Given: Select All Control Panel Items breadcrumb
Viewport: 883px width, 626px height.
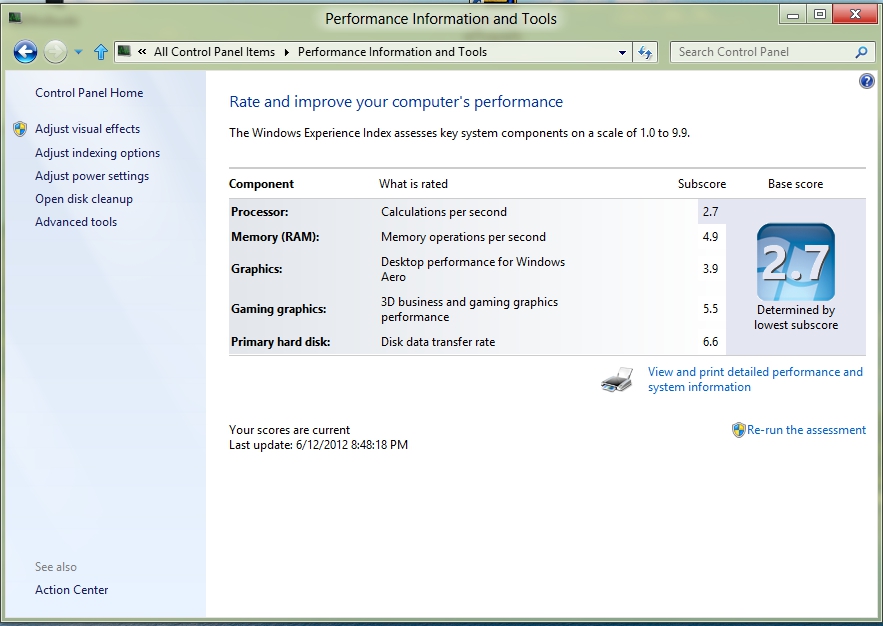Looking at the screenshot, I should point(215,52).
